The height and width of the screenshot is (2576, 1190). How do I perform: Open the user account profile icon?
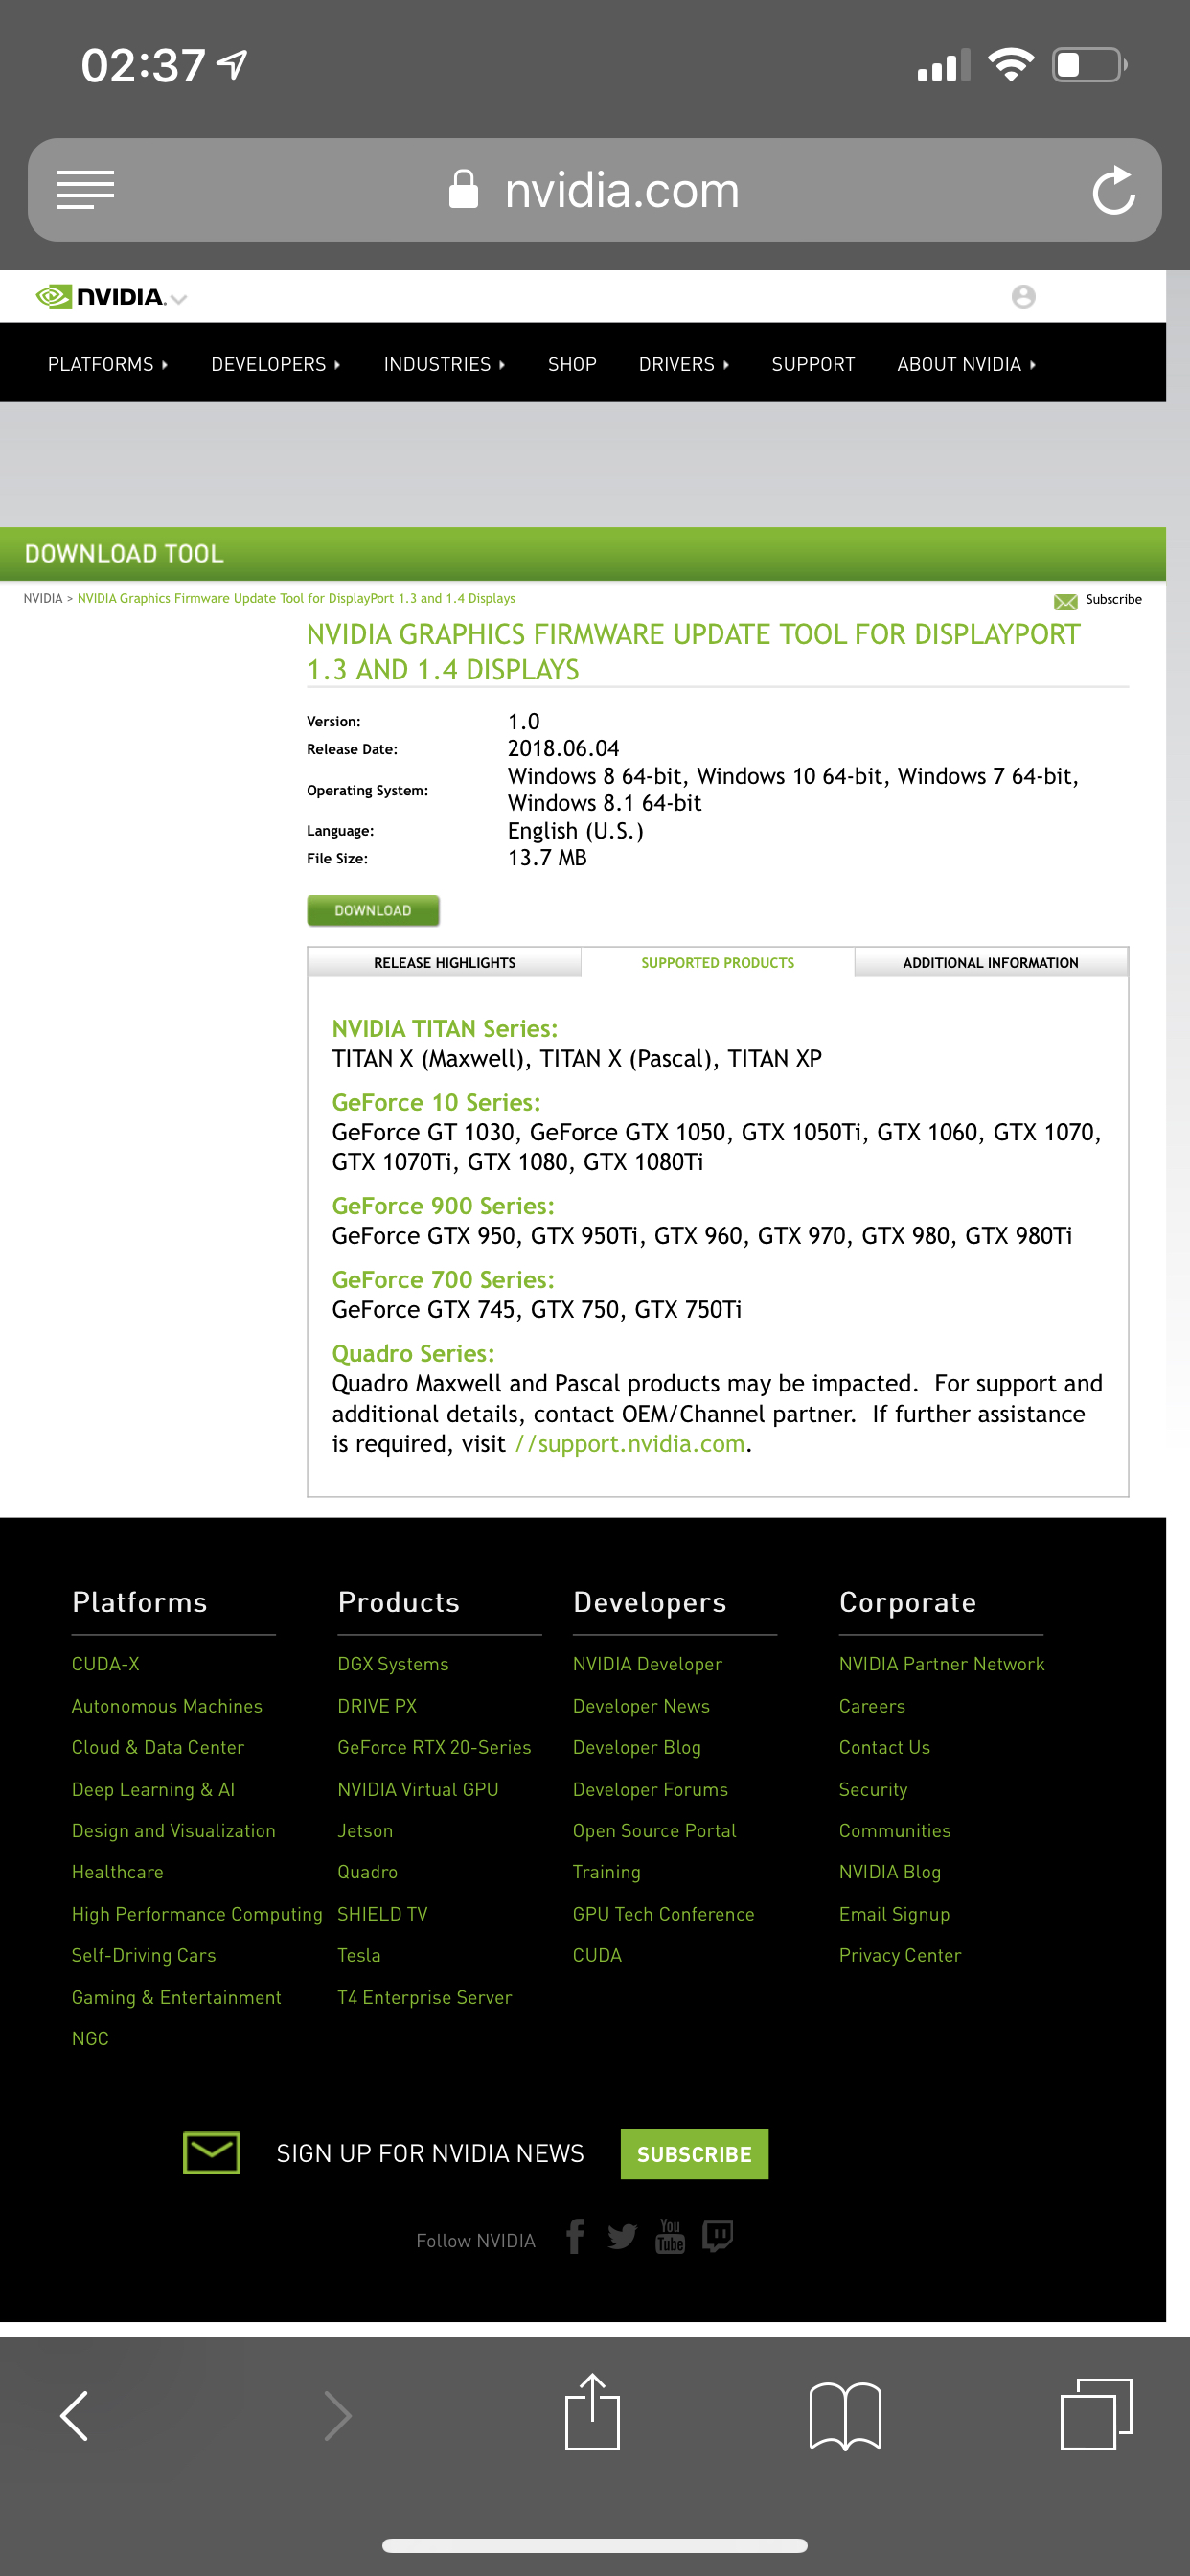pos(1023,296)
